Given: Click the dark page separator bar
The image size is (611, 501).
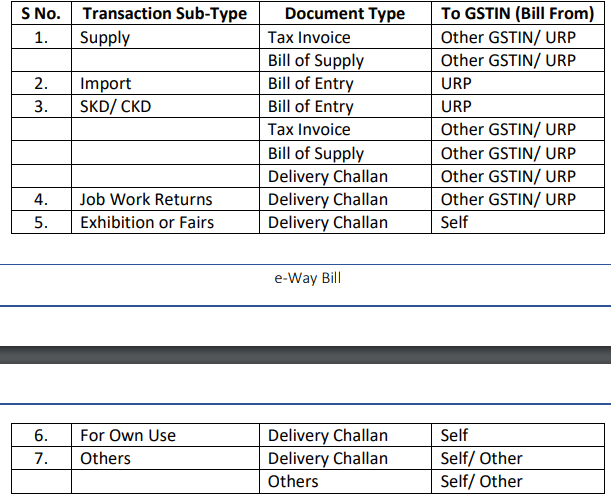Looking at the screenshot, I should (x=305, y=354).
